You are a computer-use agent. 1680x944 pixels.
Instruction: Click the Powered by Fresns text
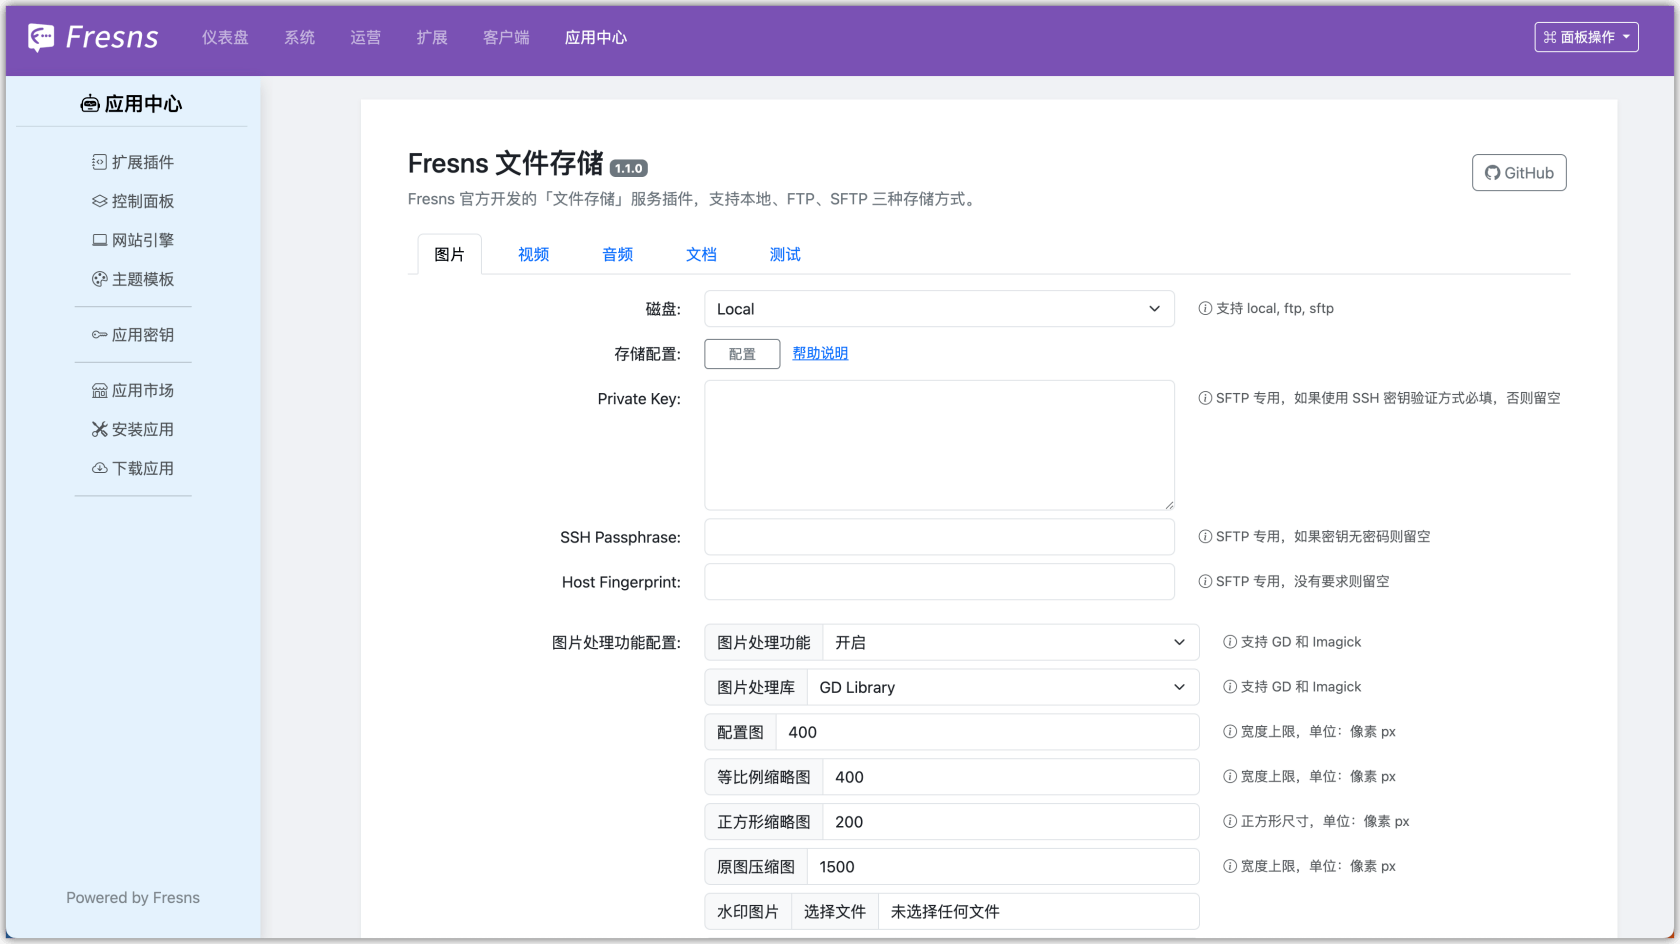133,898
